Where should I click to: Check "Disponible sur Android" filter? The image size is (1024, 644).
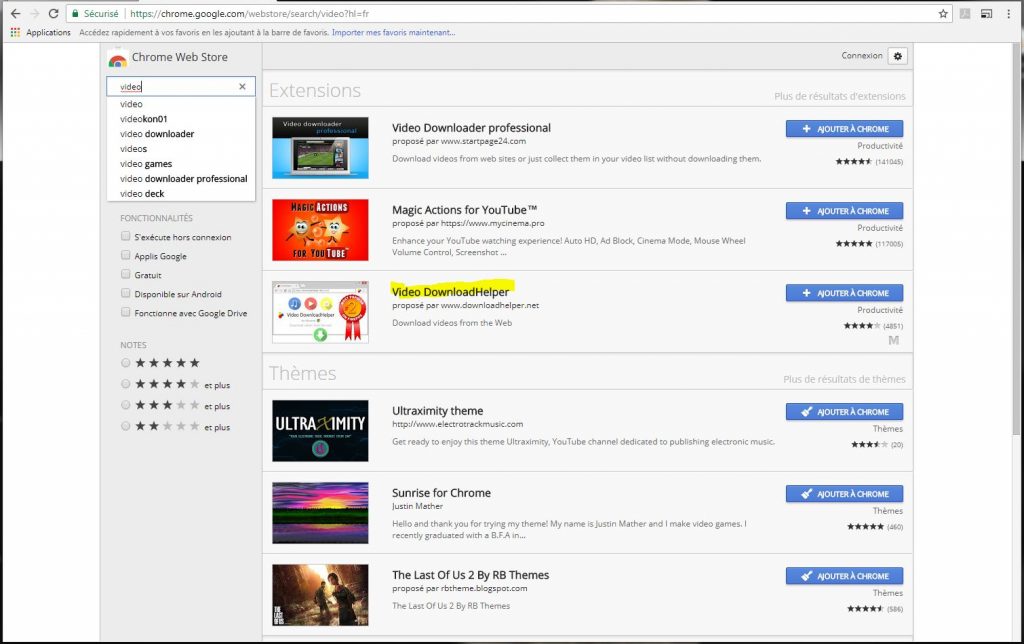[126, 294]
